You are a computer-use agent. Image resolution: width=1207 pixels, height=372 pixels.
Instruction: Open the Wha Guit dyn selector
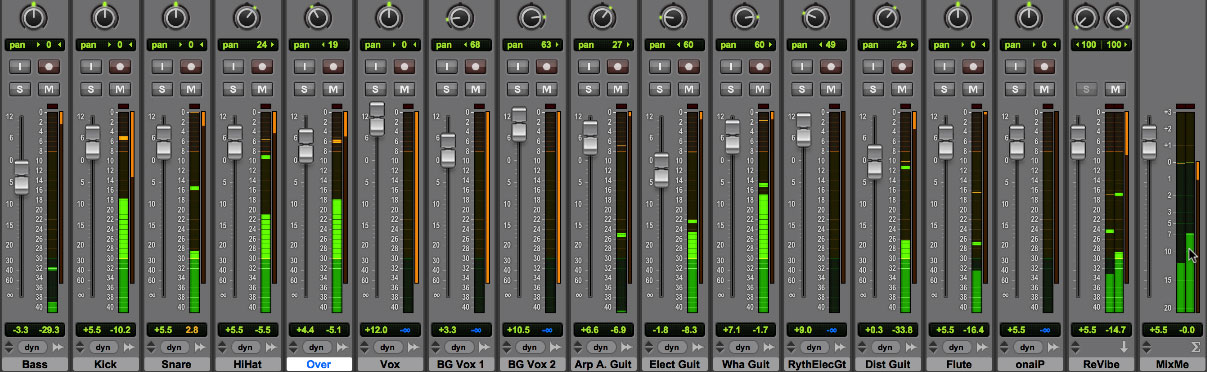[x=744, y=346]
